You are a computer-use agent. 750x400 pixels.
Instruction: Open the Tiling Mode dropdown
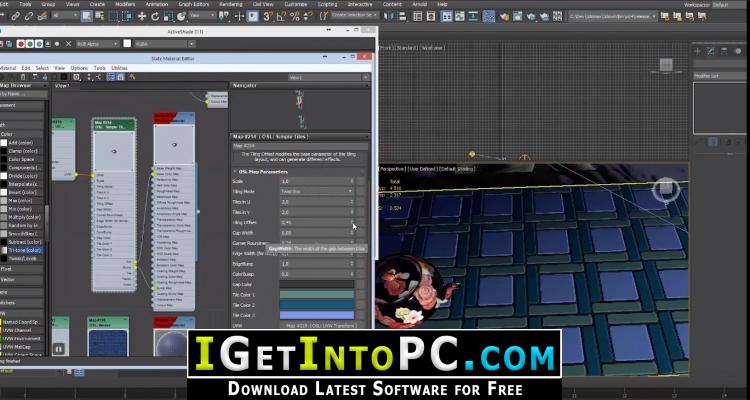pos(317,191)
